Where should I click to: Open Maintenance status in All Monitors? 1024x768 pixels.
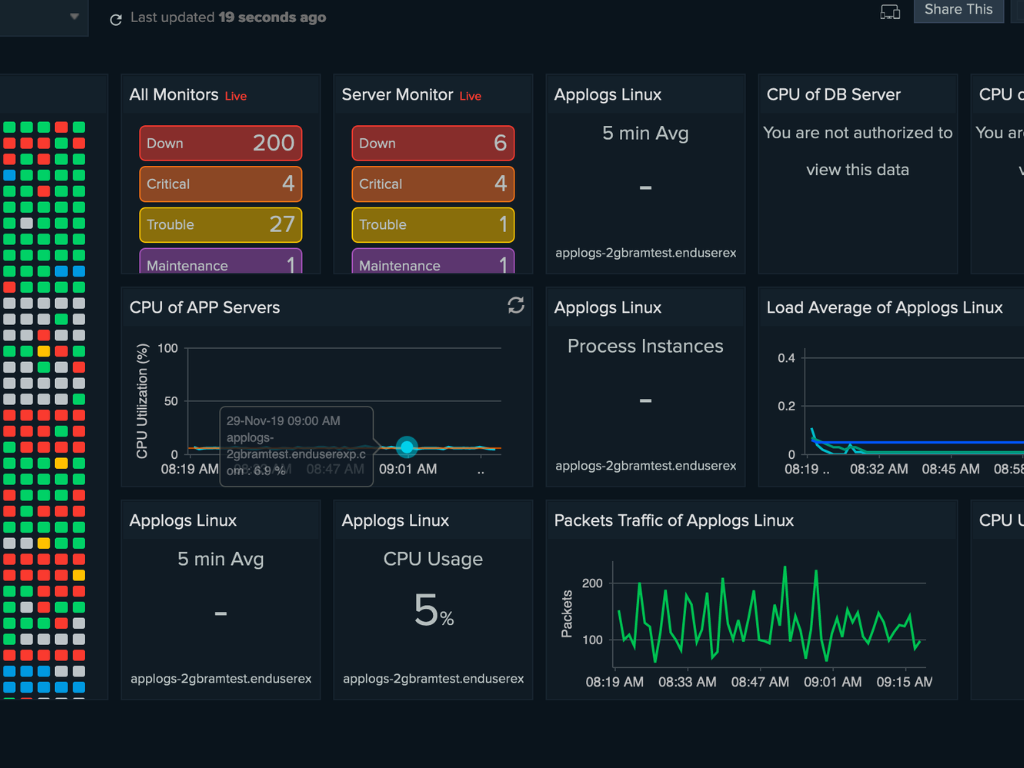pyautogui.click(x=220, y=263)
